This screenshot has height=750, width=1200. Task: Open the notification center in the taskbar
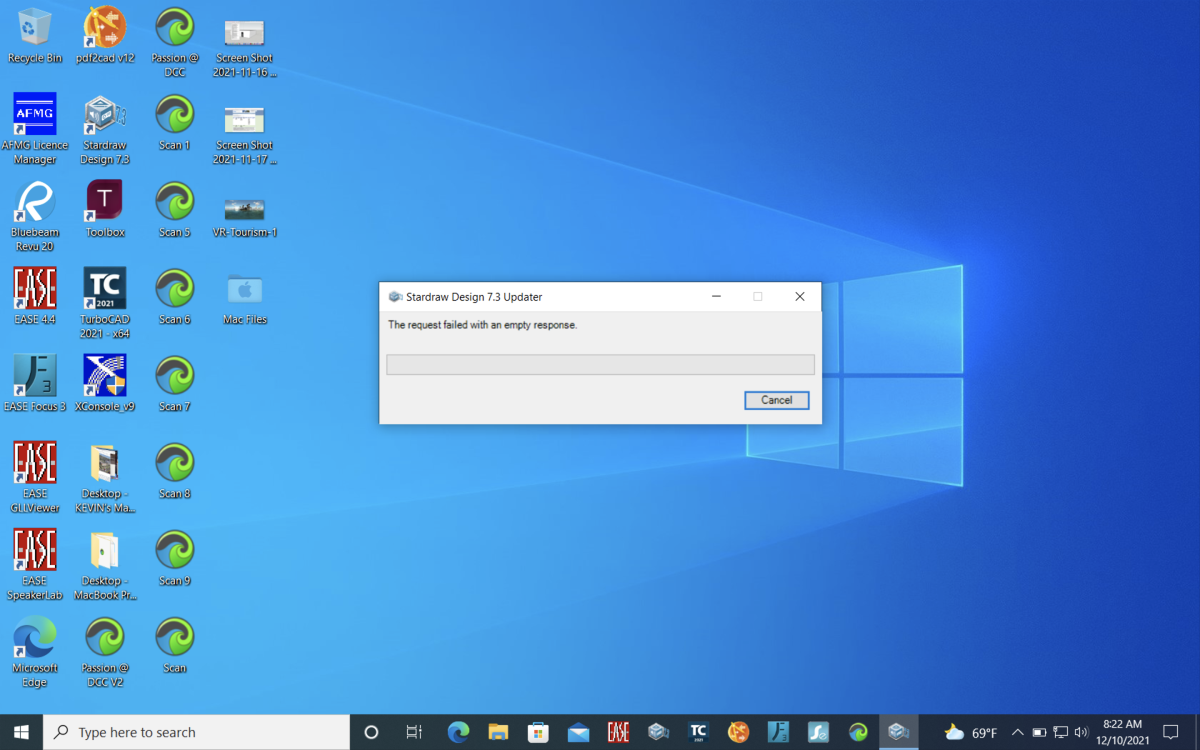(x=1171, y=732)
